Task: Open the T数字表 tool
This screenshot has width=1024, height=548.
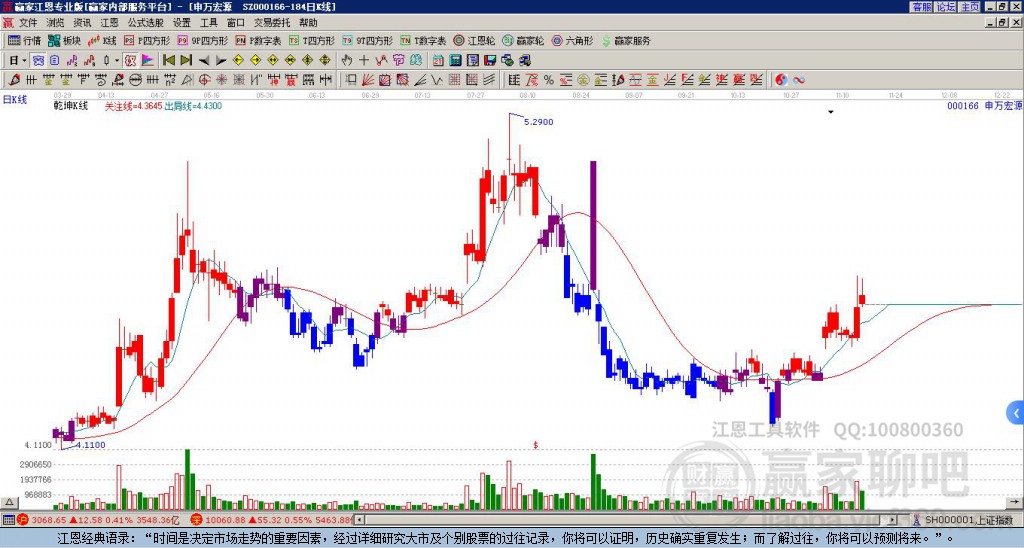Action: click(423, 40)
